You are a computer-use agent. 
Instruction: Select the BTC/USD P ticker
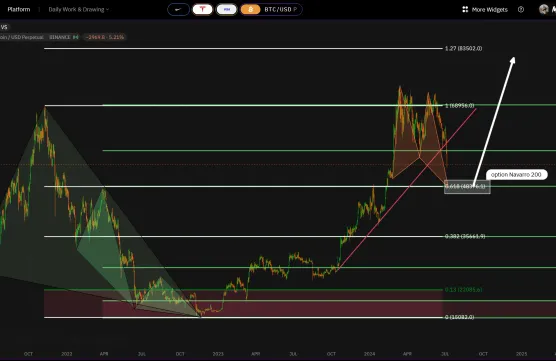[271, 10]
